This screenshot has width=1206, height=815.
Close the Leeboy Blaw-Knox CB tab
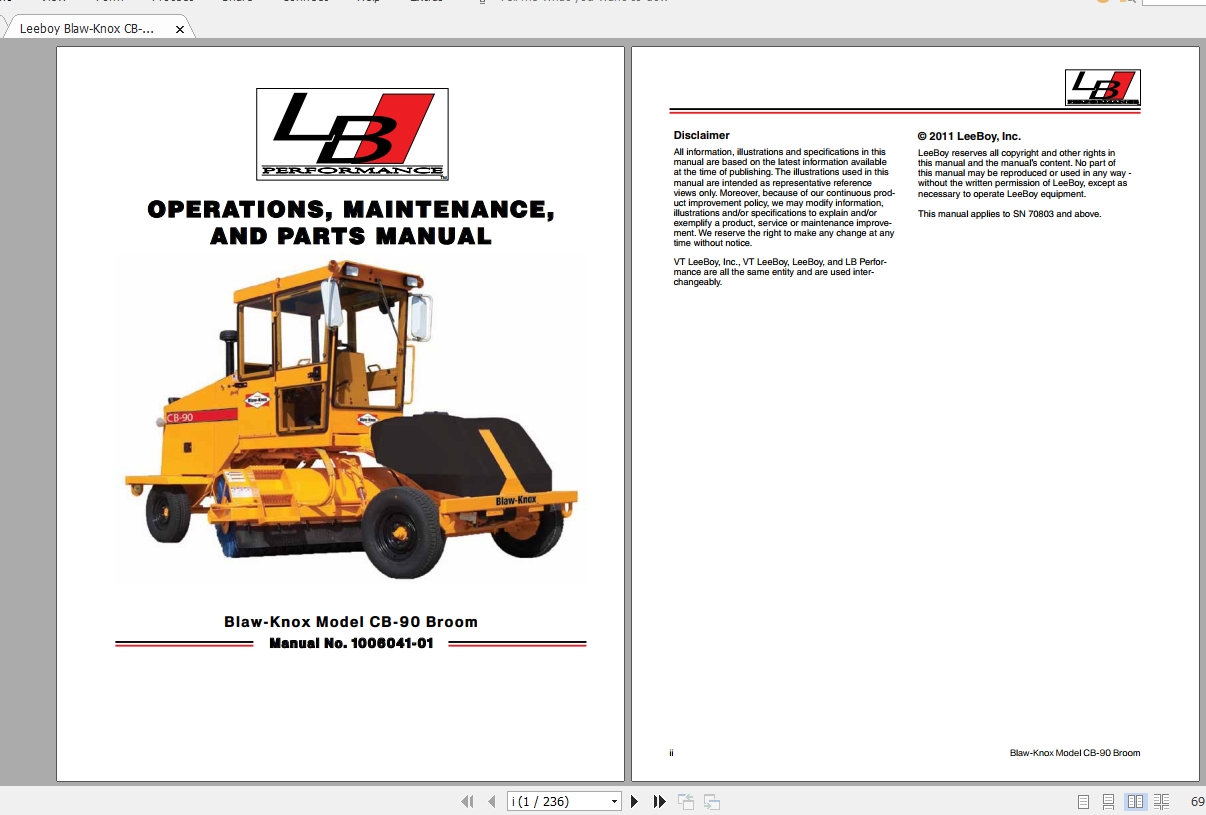coord(180,29)
